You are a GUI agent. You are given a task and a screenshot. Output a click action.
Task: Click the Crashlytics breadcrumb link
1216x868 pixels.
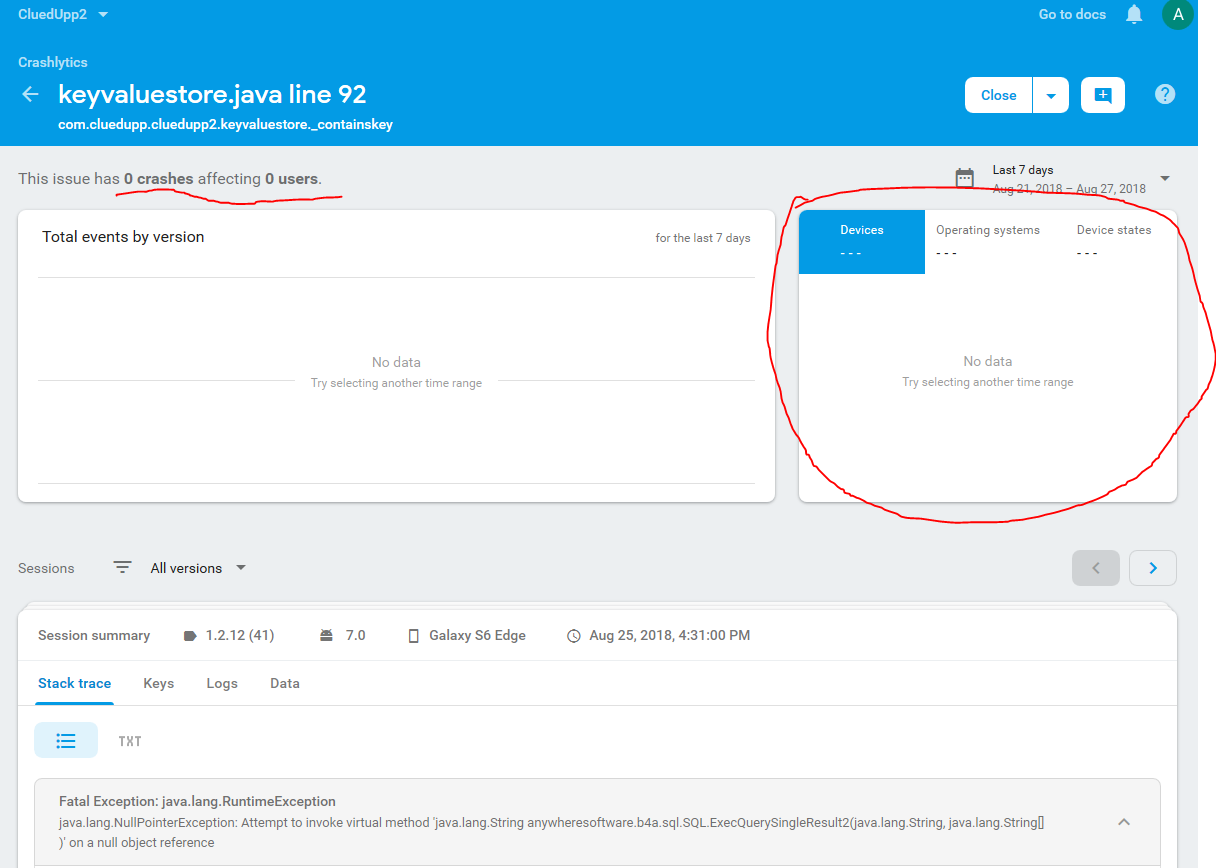(x=53, y=62)
